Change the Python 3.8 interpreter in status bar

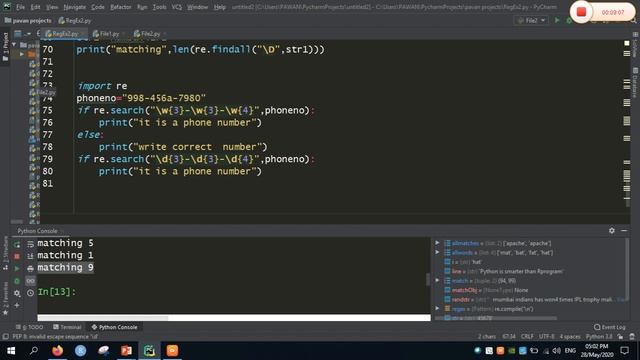point(599,337)
